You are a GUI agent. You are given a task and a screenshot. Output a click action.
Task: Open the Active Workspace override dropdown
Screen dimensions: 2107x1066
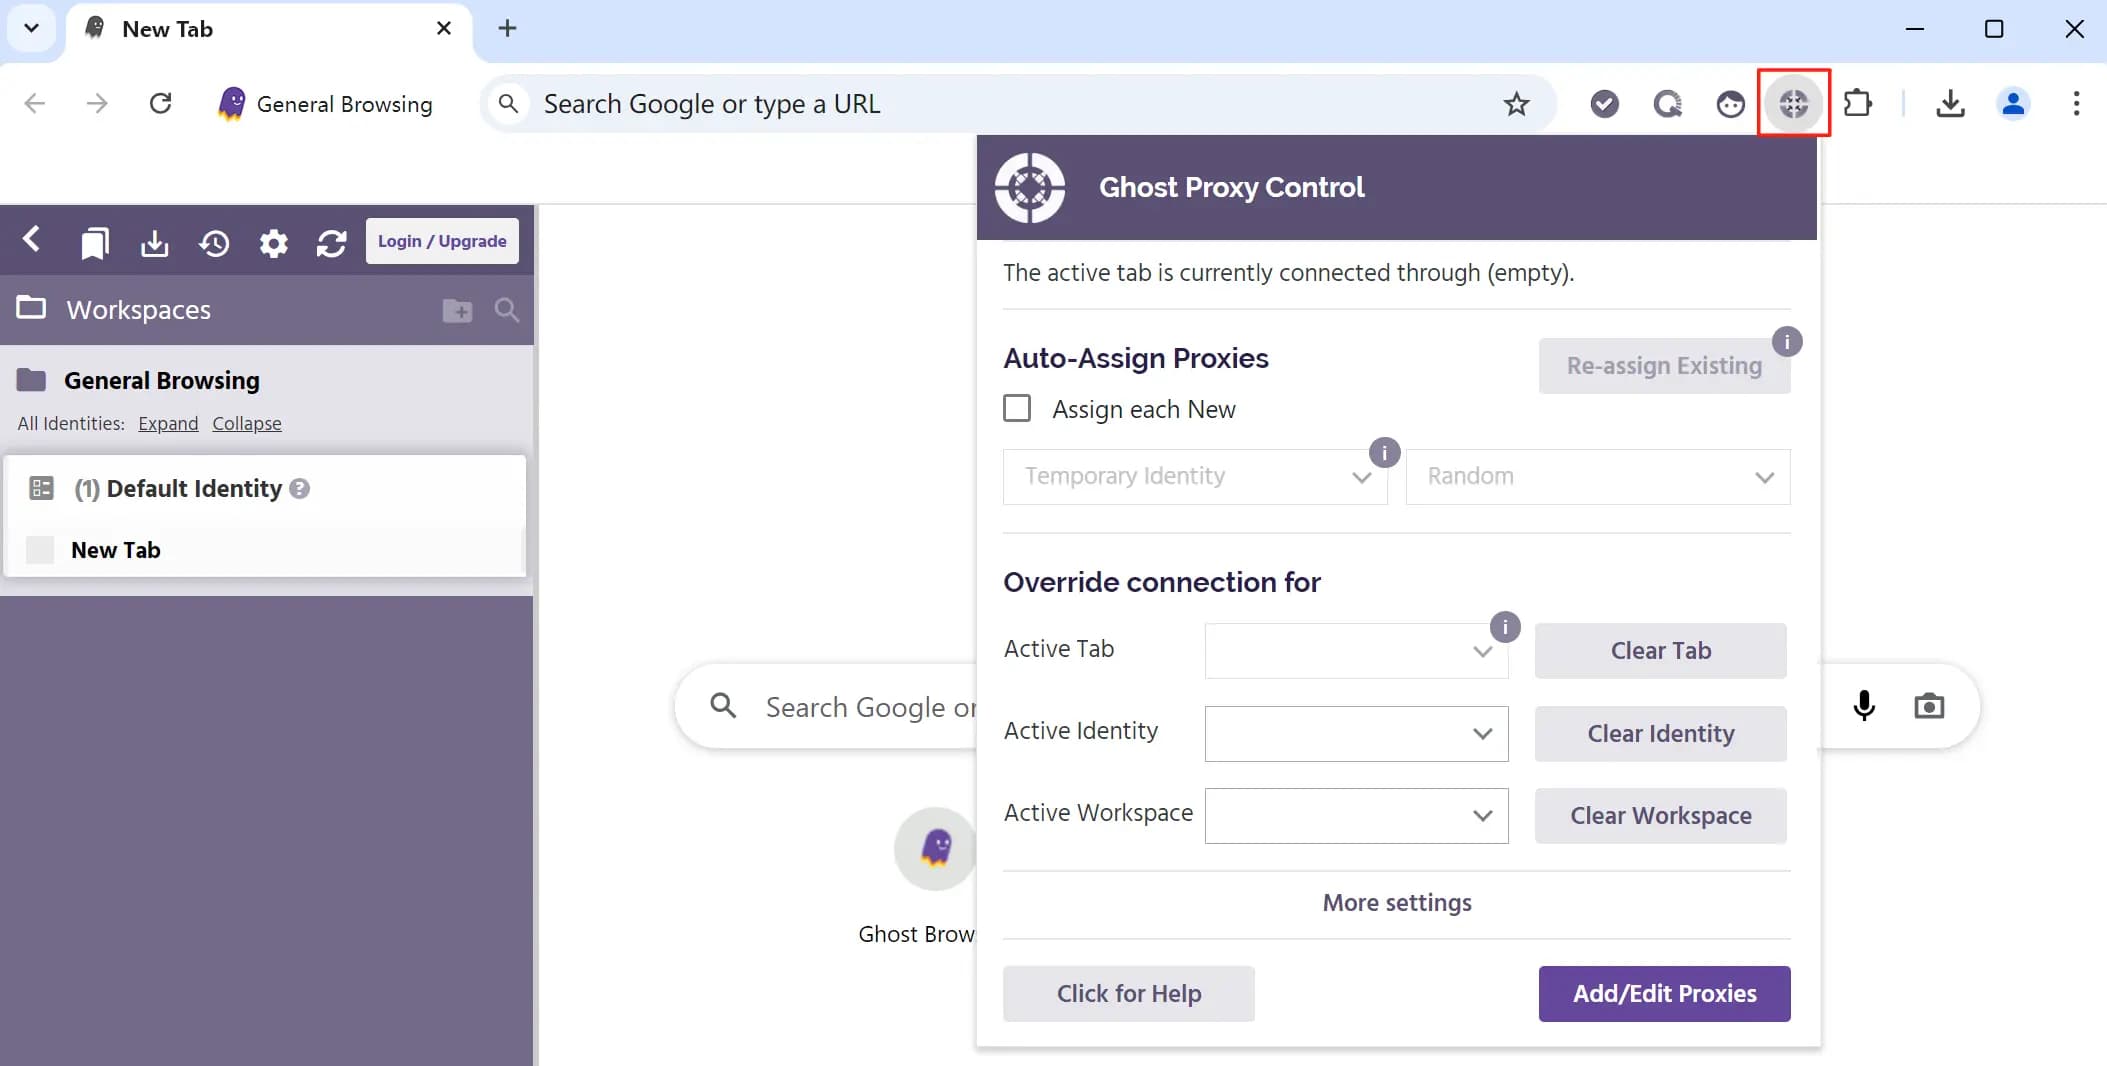[x=1355, y=815]
